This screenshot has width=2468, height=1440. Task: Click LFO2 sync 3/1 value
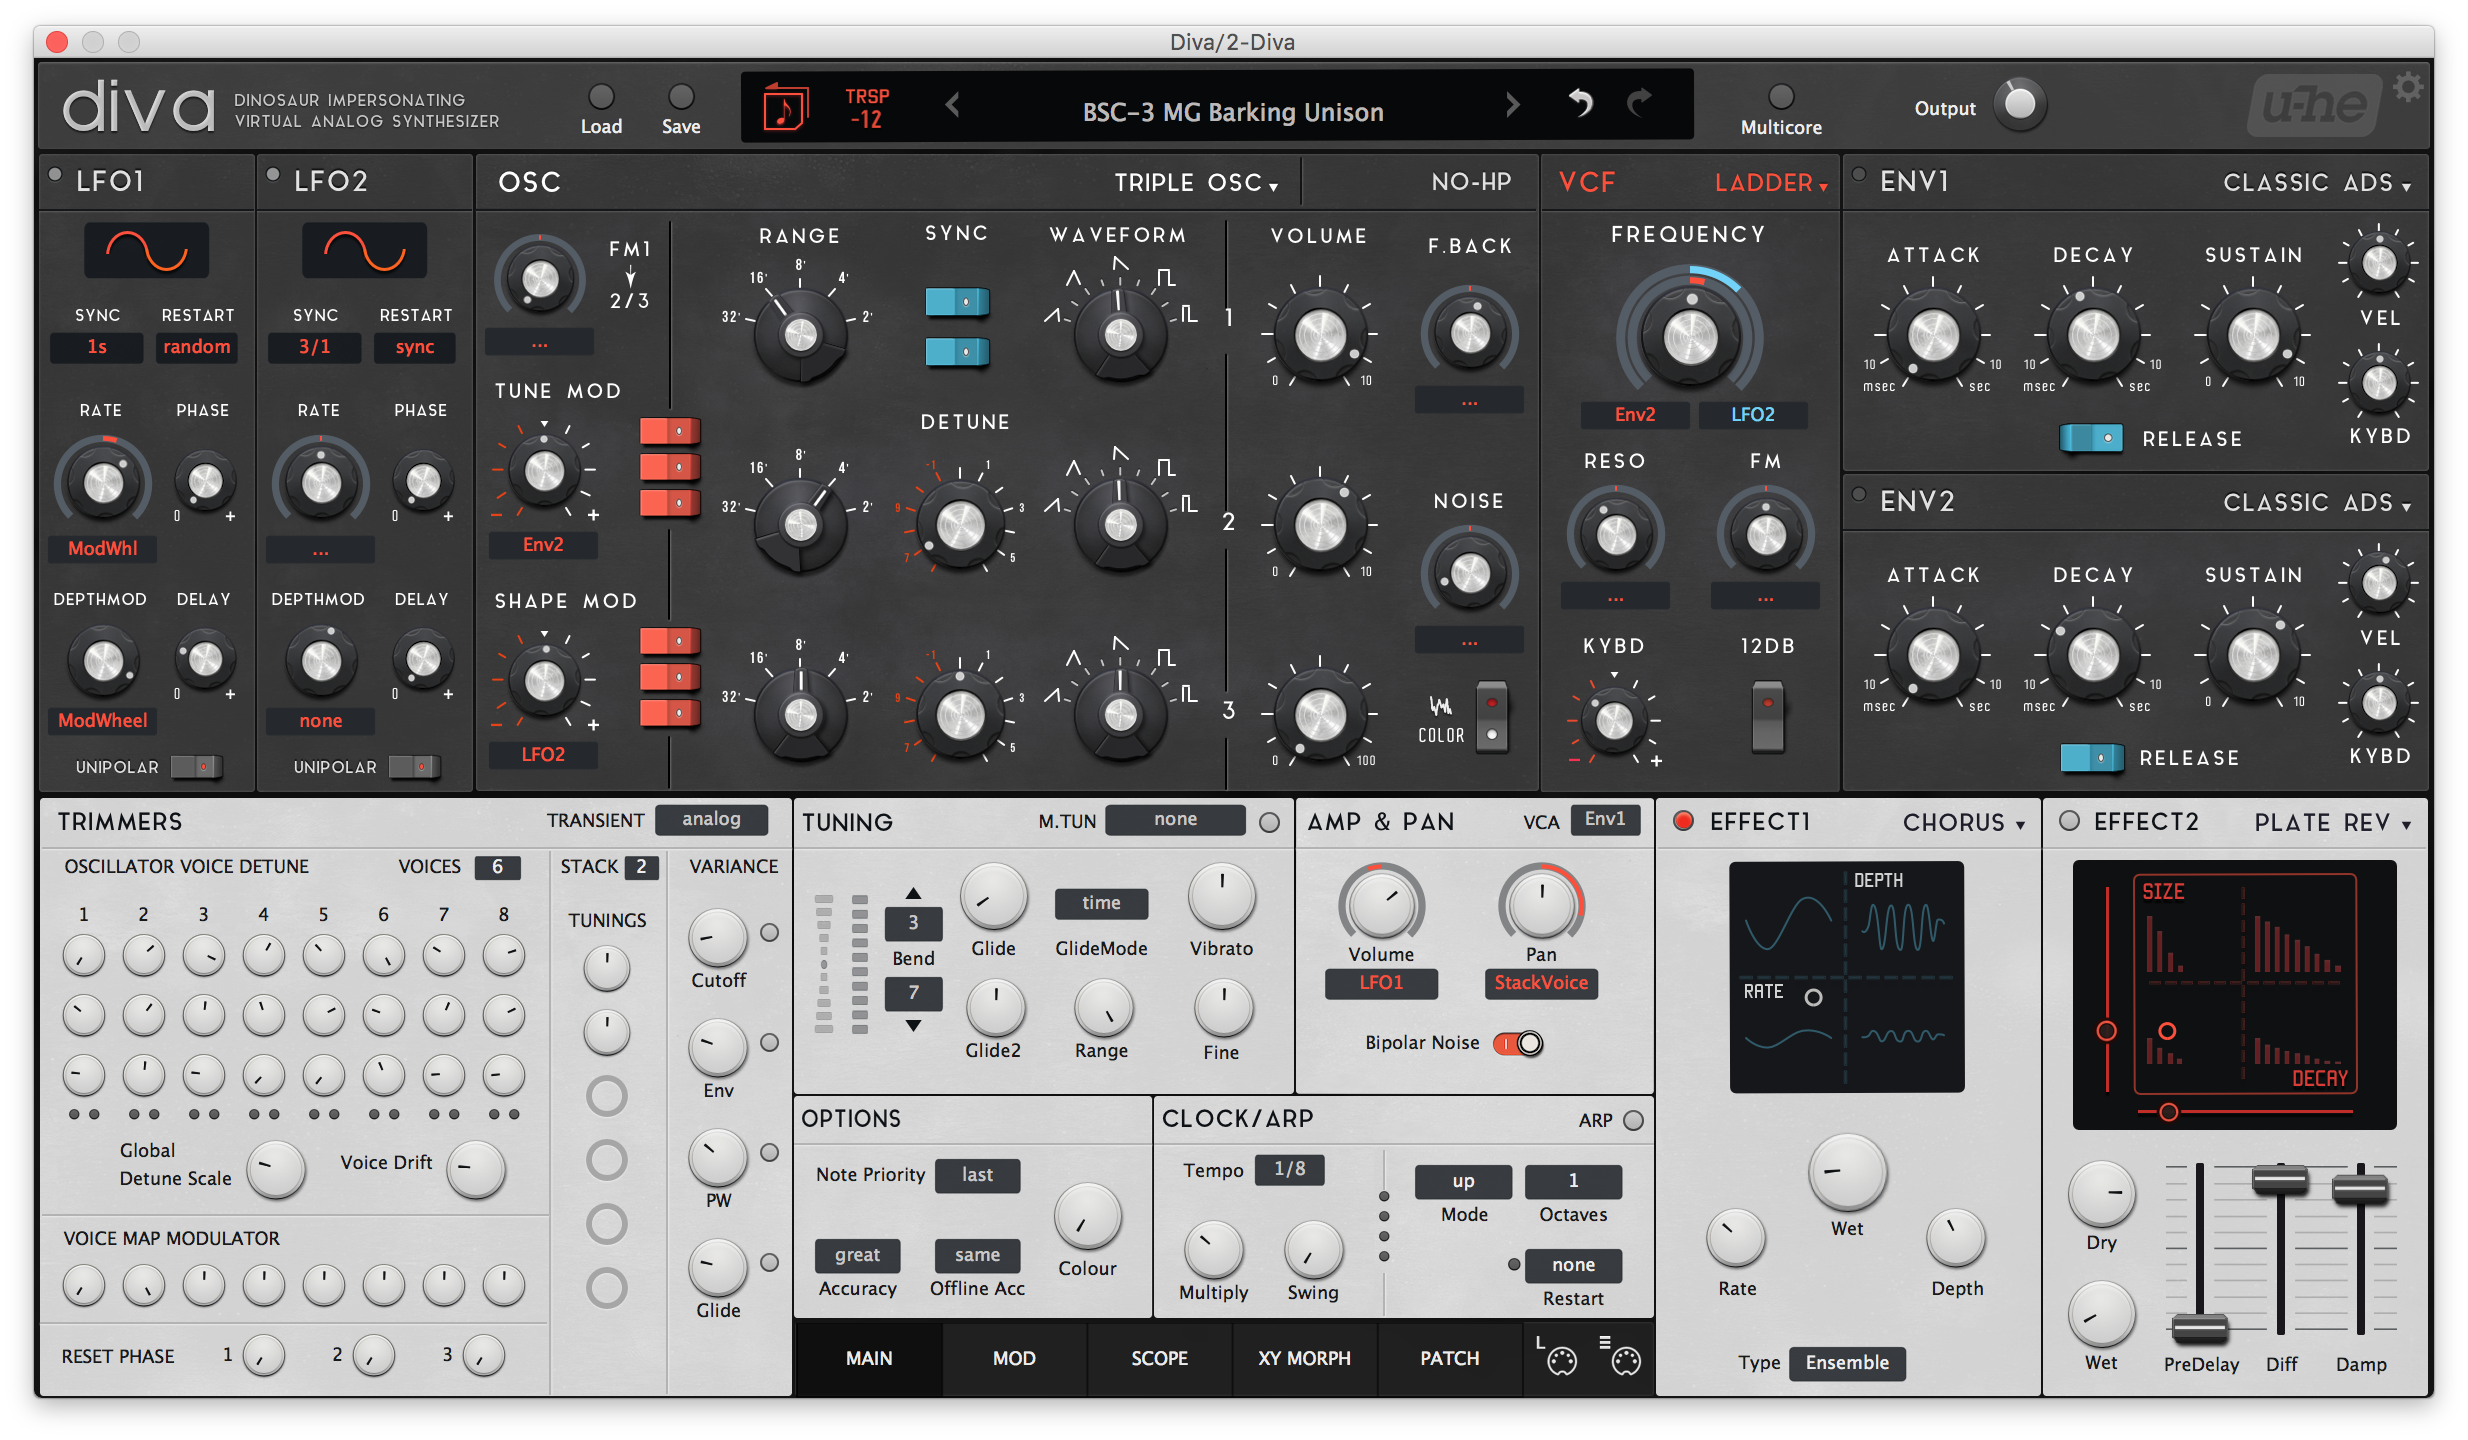[x=314, y=347]
